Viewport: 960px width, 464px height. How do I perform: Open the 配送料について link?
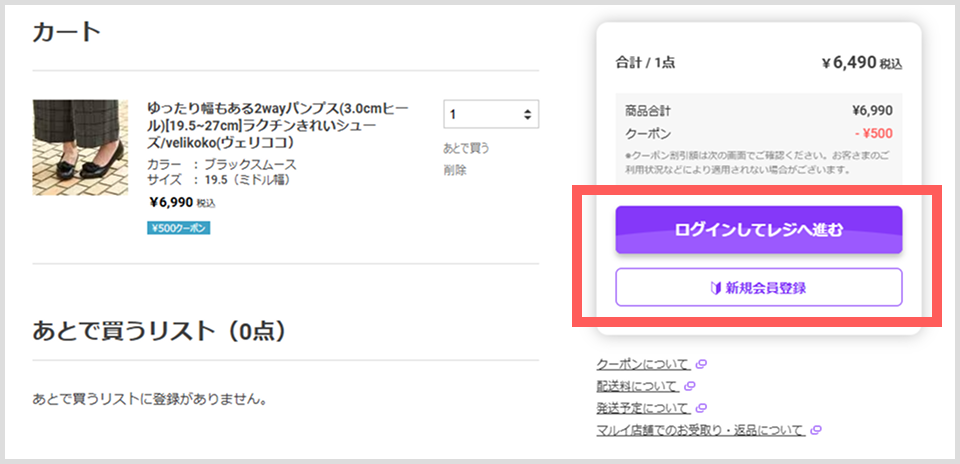[x=637, y=386]
